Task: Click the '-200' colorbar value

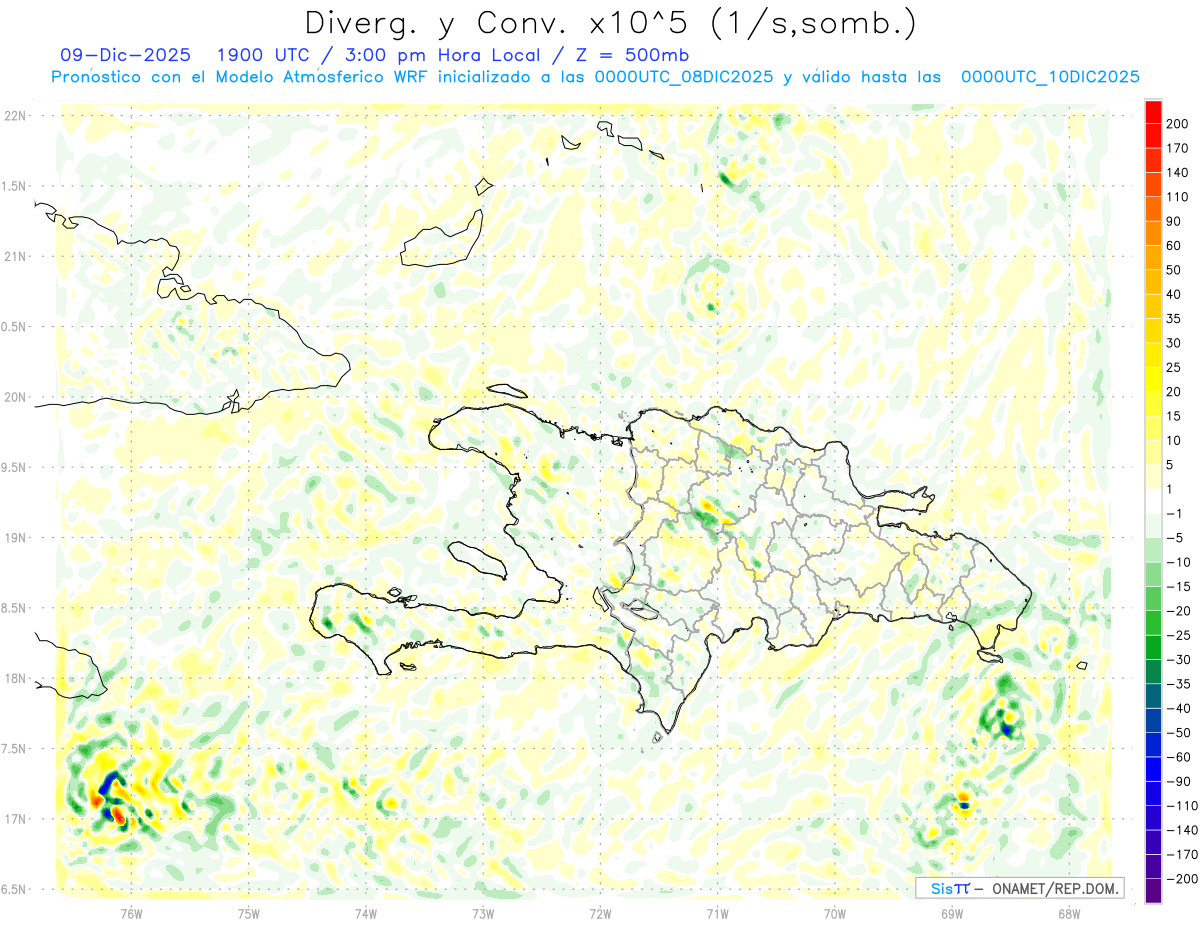Action: coord(1182,879)
